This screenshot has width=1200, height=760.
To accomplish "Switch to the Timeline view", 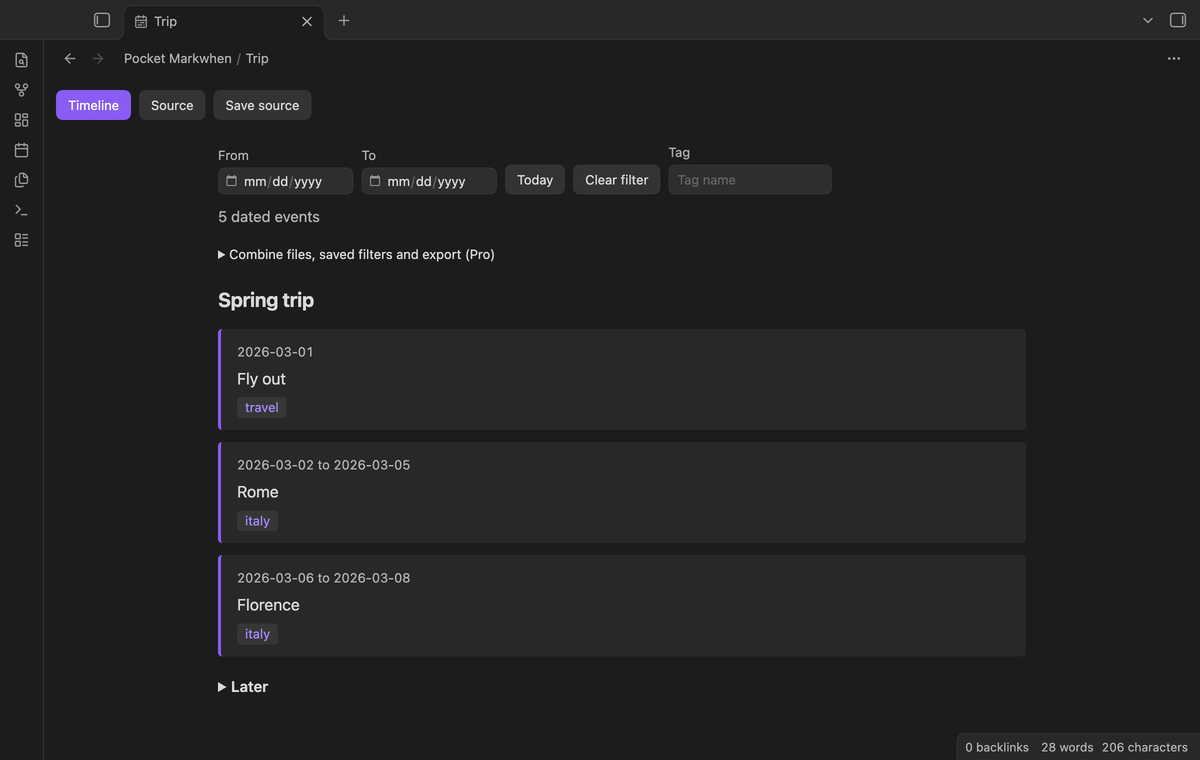I will click(x=93, y=105).
